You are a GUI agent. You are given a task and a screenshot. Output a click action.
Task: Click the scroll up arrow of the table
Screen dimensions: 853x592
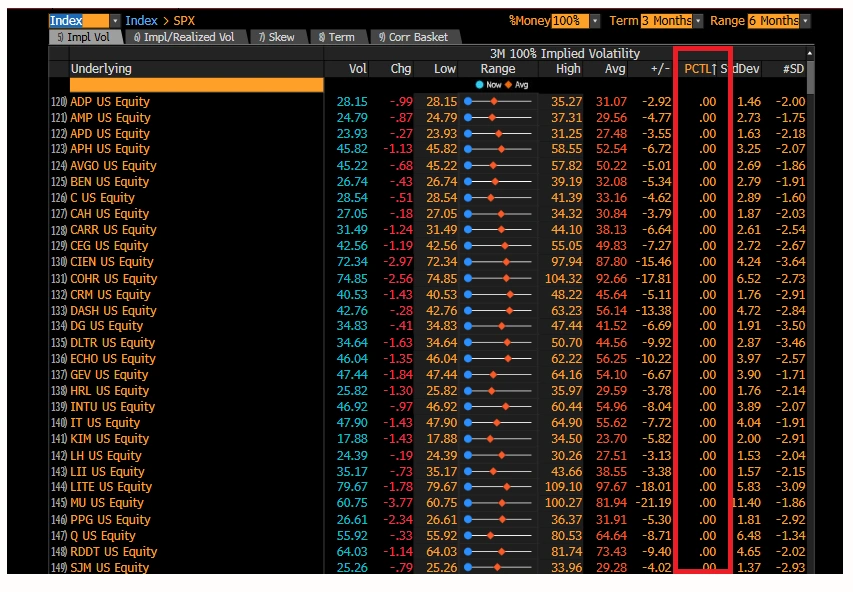pyautogui.click(x=810, y=53)
